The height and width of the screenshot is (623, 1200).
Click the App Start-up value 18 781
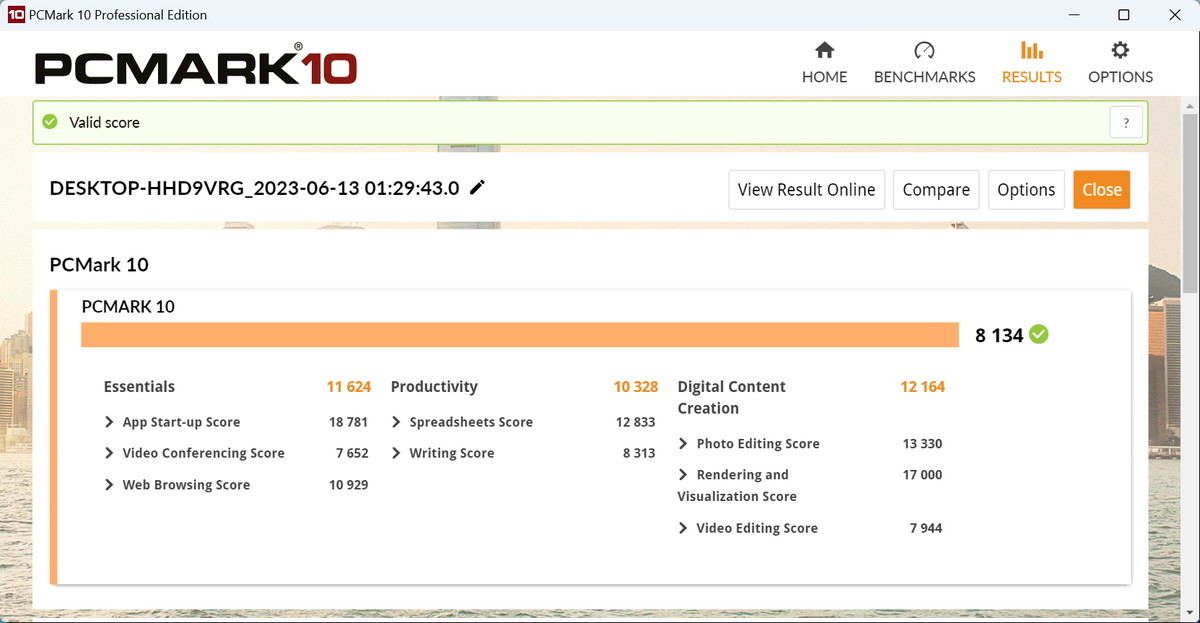point(348,422)
